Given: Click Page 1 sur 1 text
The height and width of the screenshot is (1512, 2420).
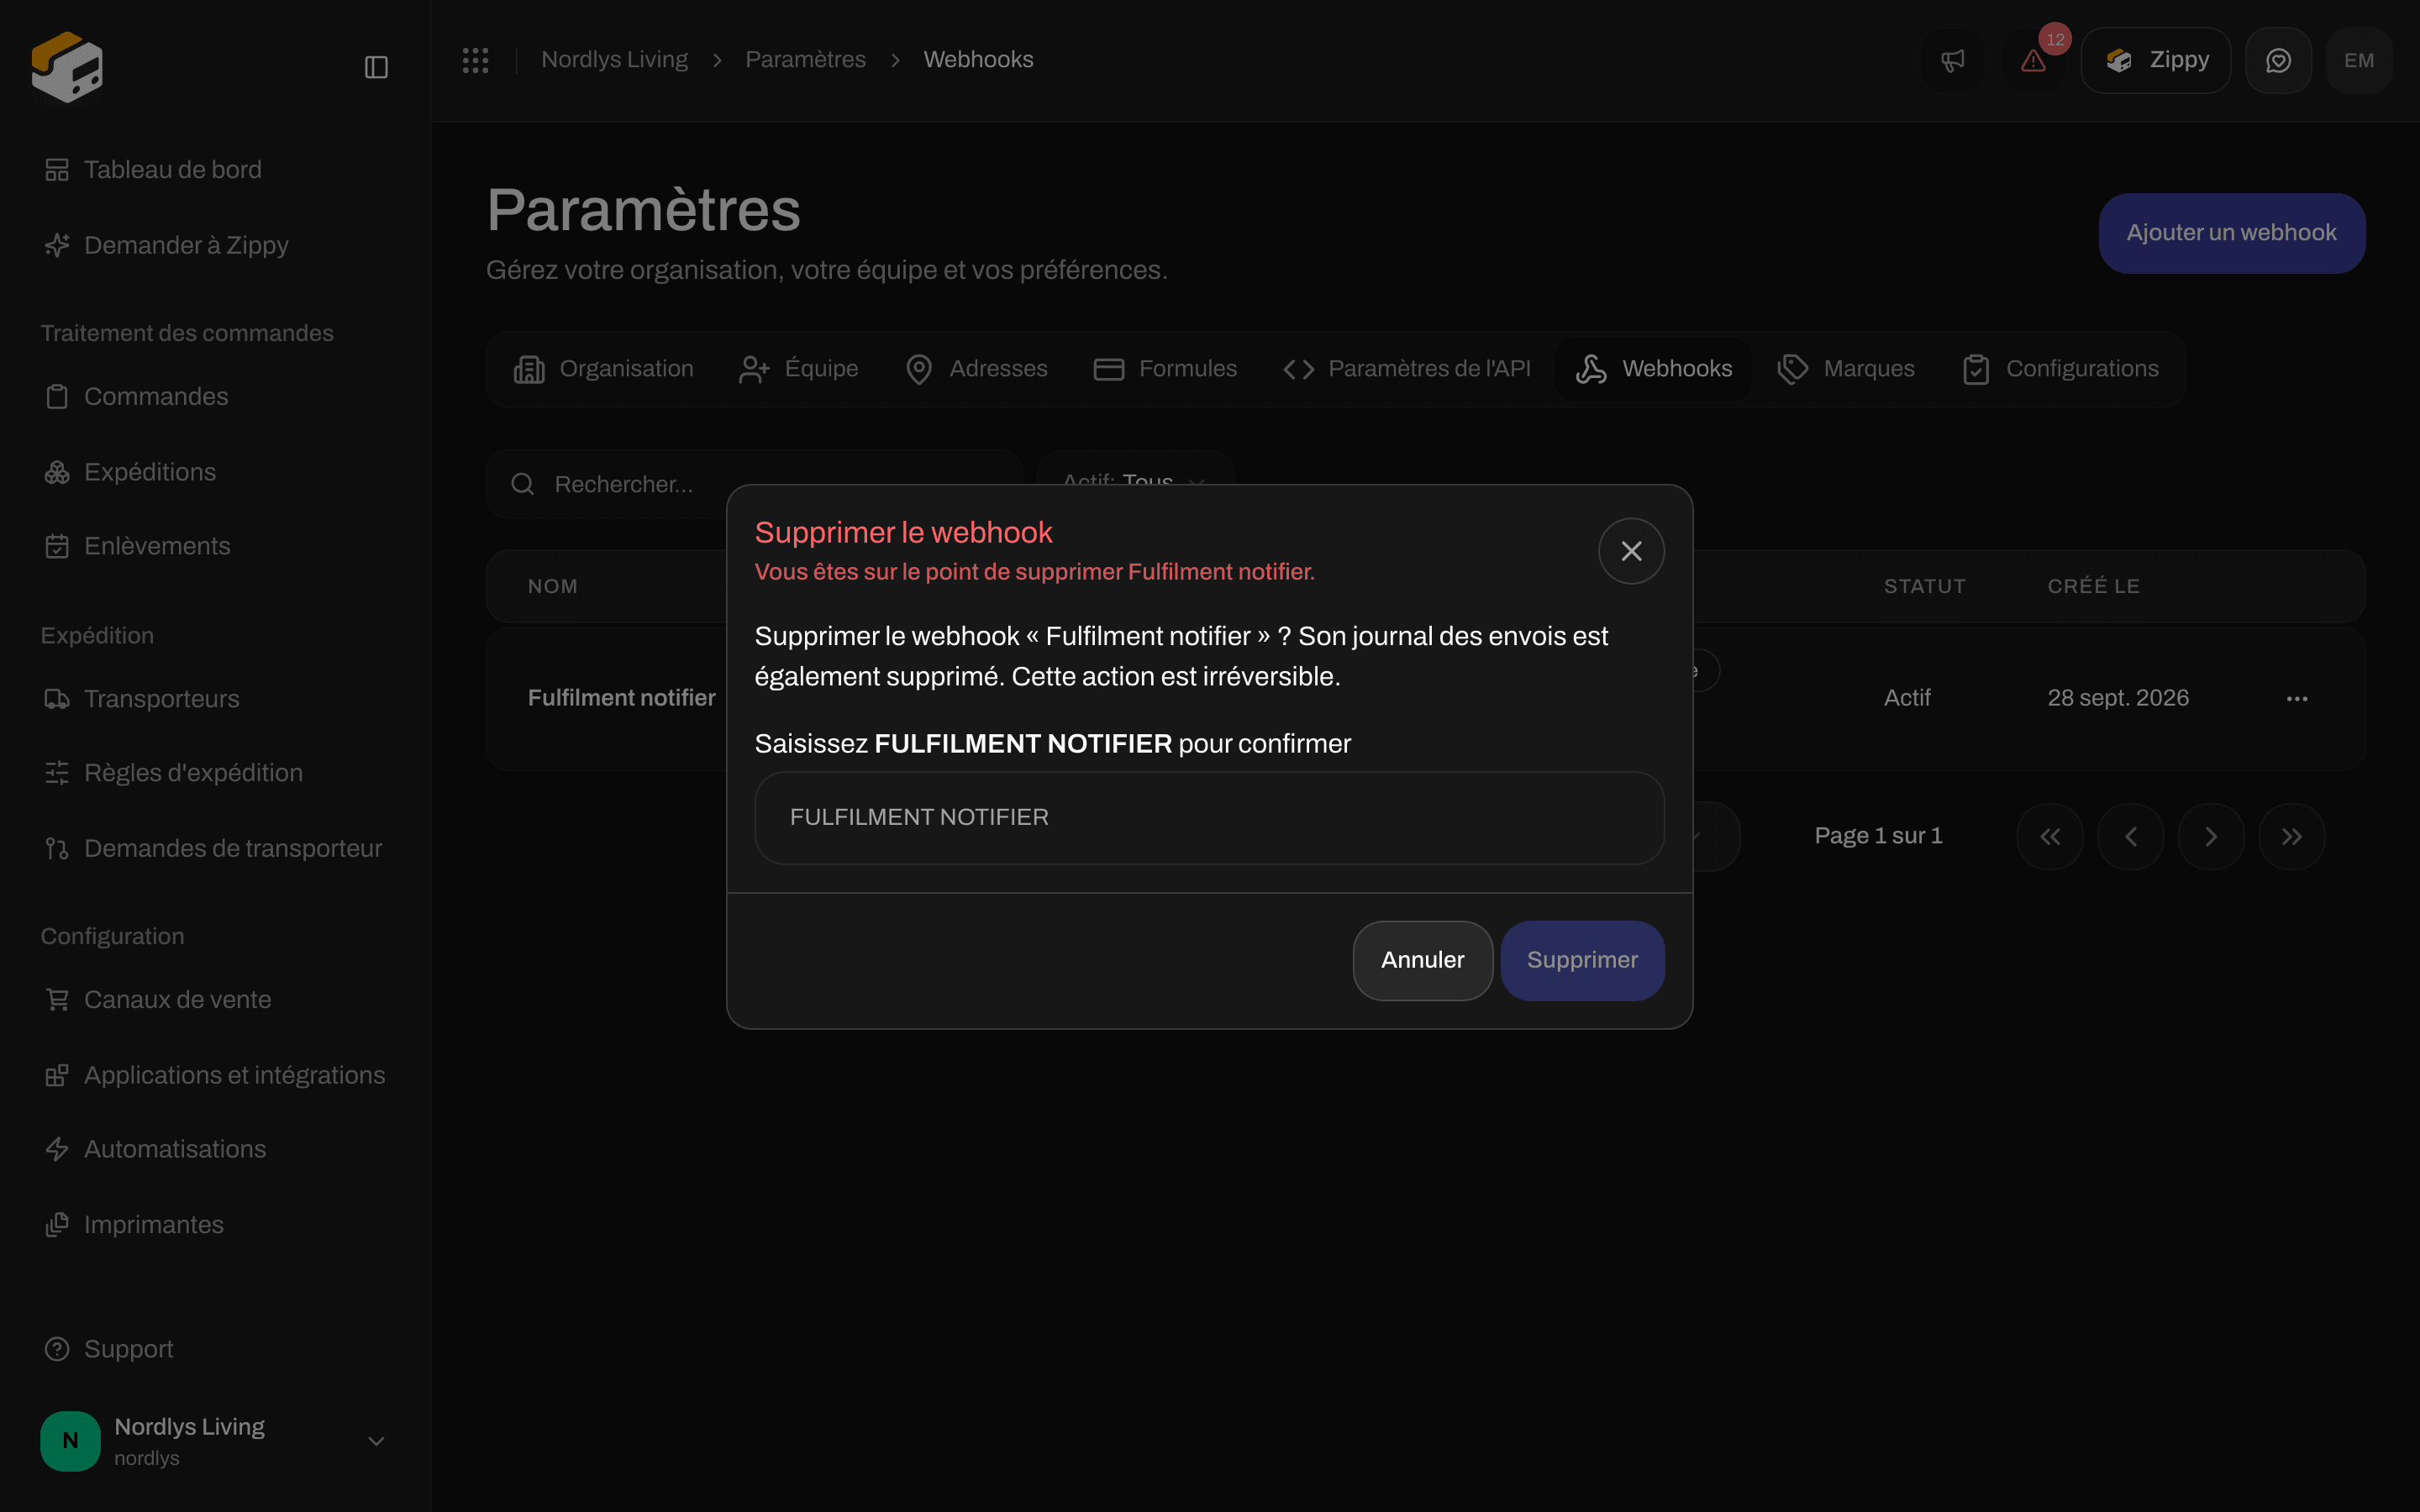Looking at the screenshot, I should coord(1878,836).
